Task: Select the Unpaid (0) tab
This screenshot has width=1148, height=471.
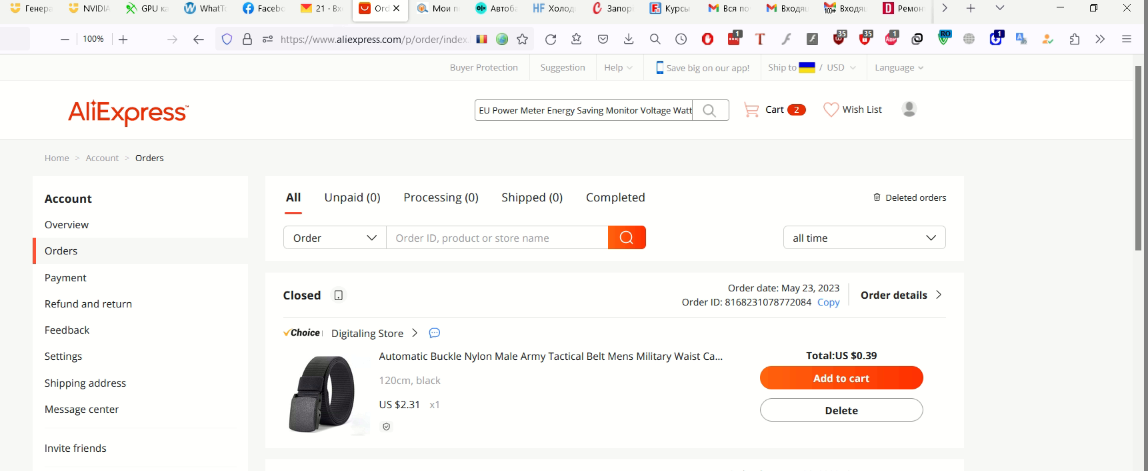Action: tap(352, 198)
